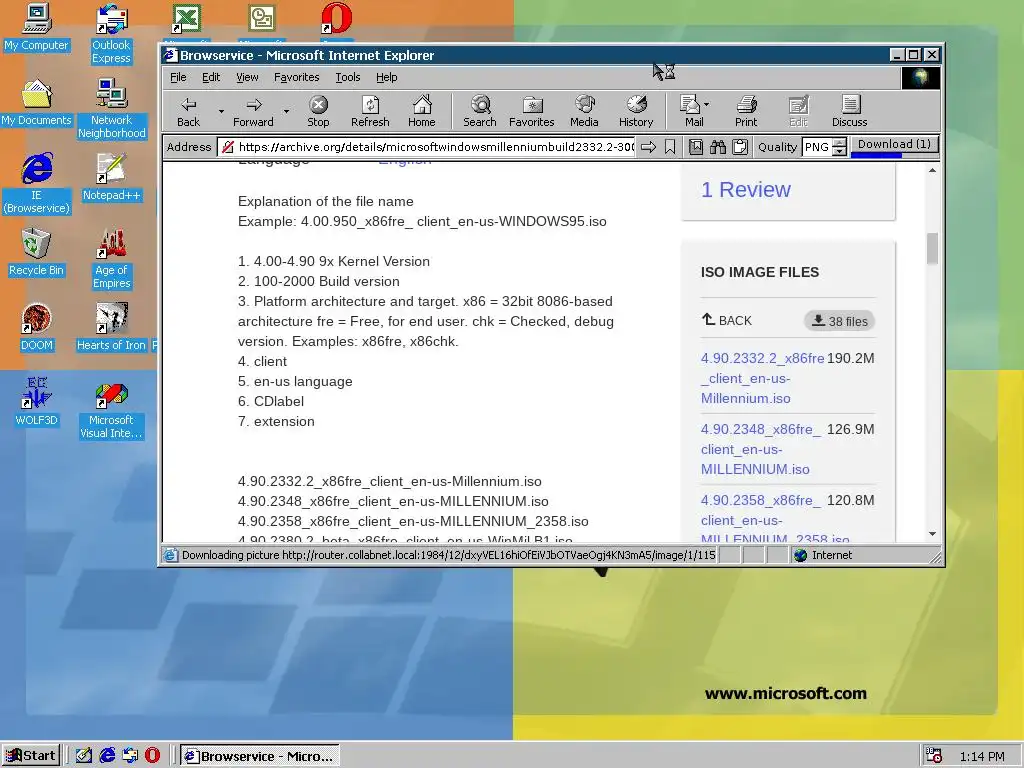The image size is (1024, 768).
Task: Launch Notepad++ desktop shortcut
Action: [111, 177]
